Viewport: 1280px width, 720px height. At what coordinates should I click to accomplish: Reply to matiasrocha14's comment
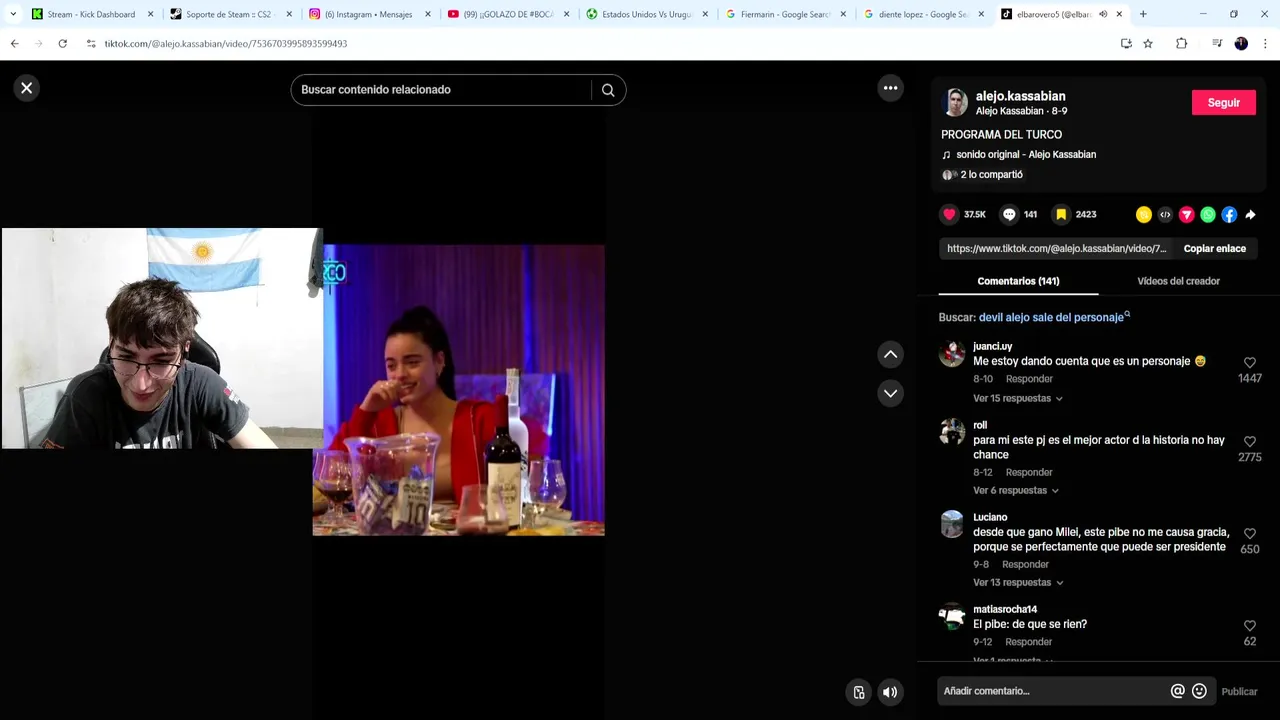[x=1029, y=642]
